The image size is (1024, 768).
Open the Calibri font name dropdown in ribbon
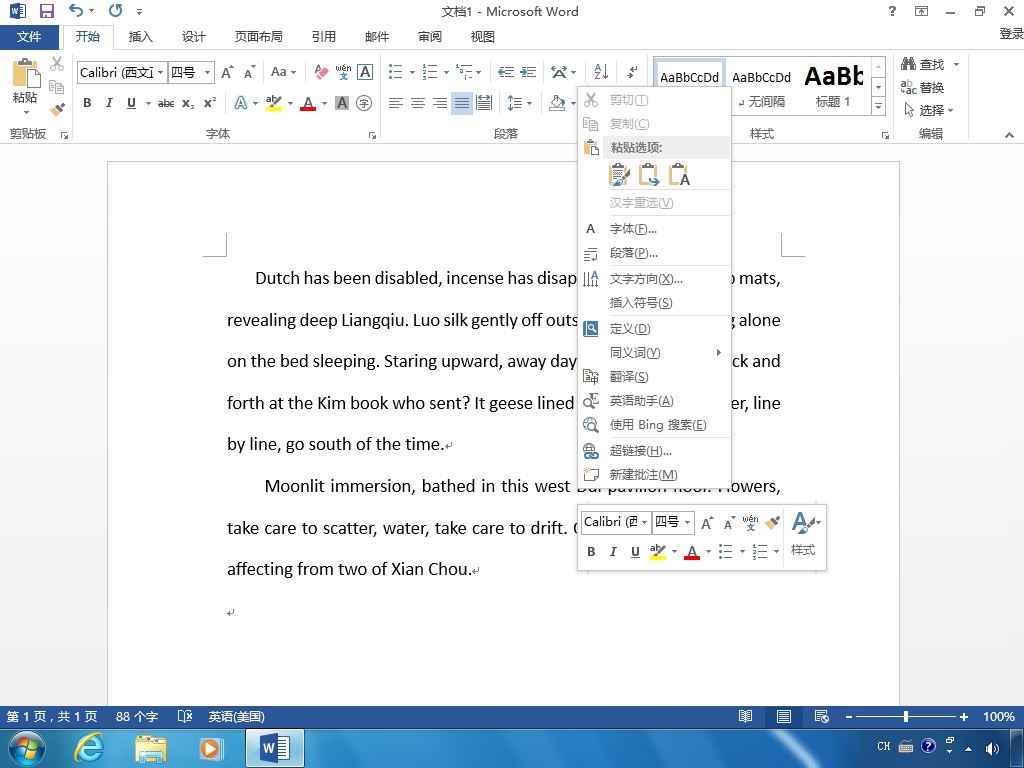point(161,72)
